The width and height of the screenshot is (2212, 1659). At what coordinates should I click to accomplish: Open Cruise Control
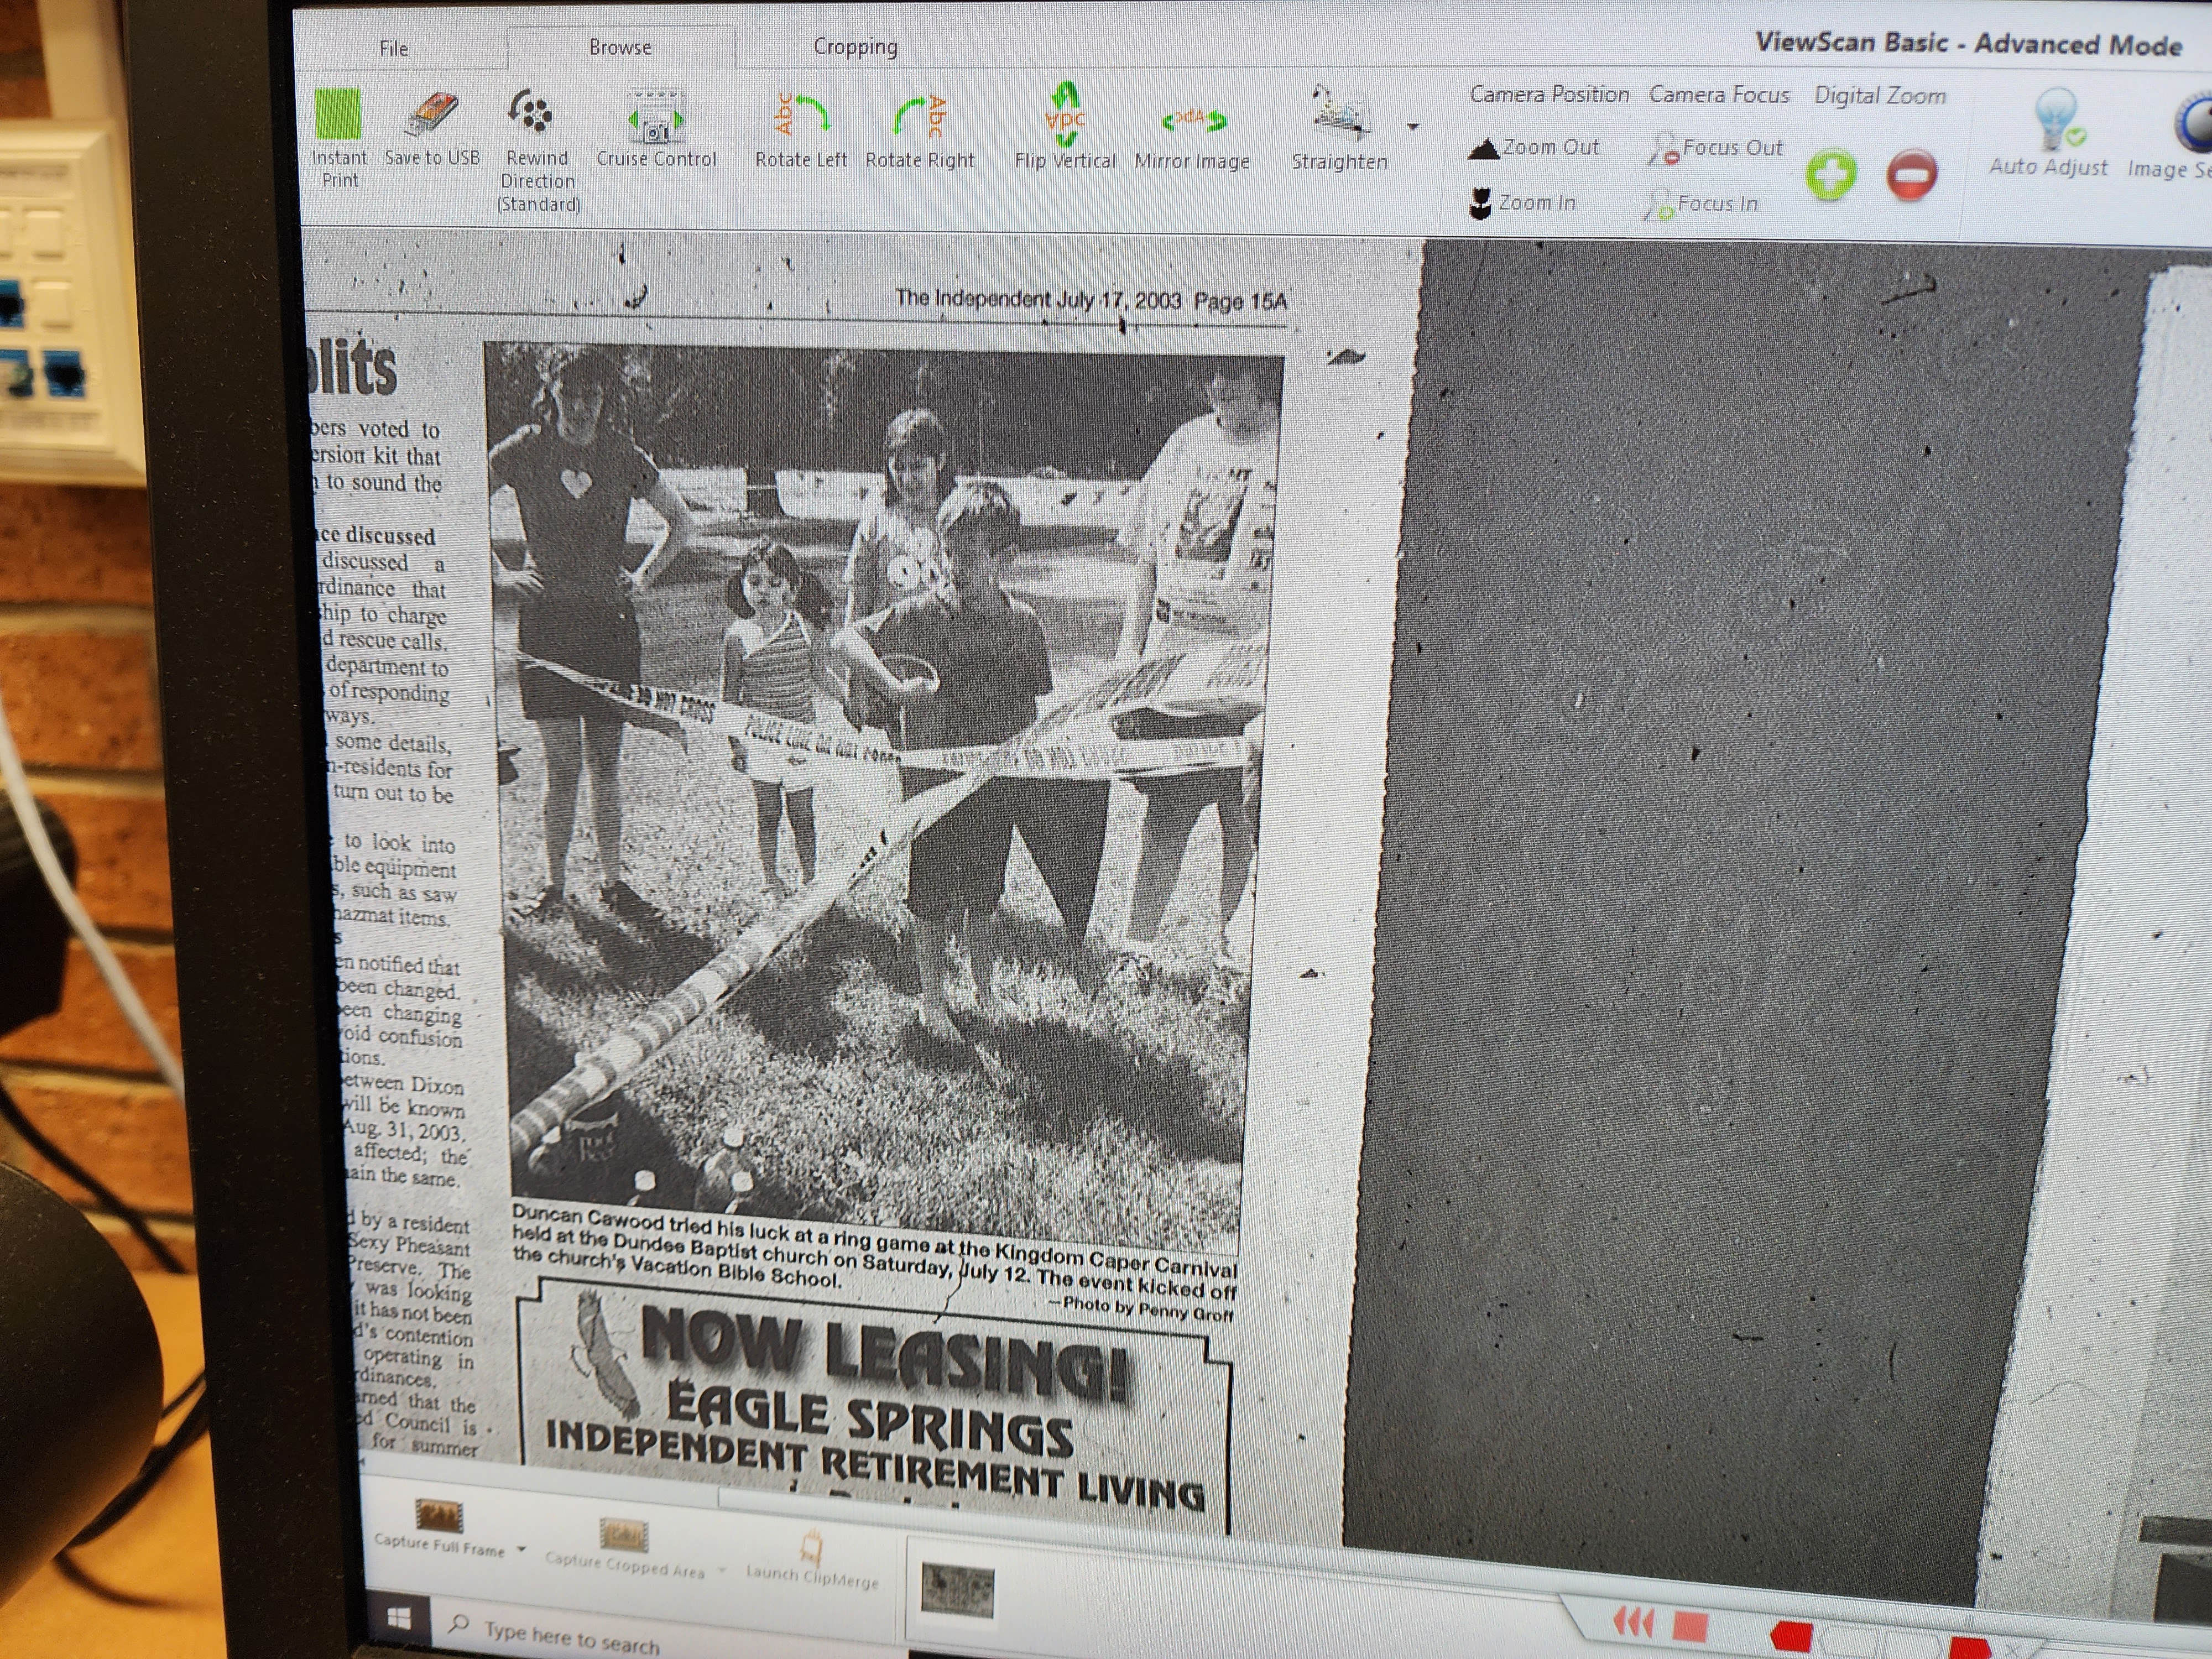pos(655,118)
